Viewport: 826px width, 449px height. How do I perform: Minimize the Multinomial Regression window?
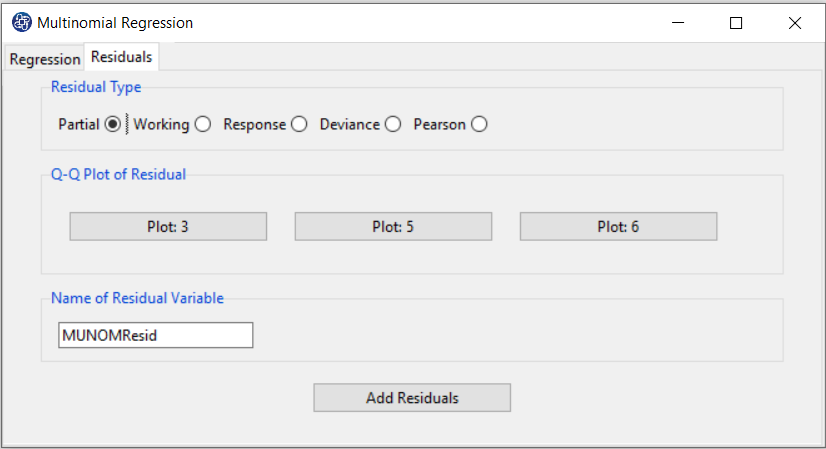(678, 23)
